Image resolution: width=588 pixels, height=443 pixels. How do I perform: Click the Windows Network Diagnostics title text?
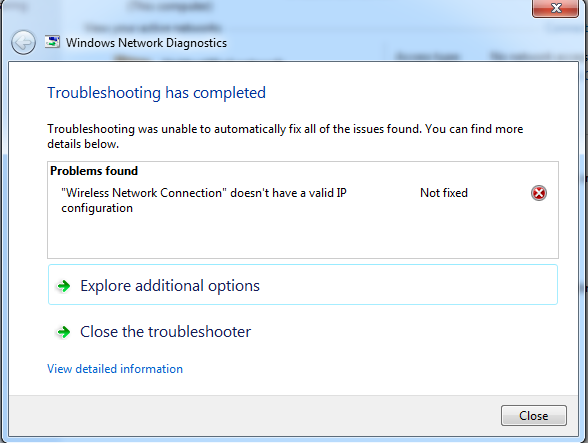[146, 43]
